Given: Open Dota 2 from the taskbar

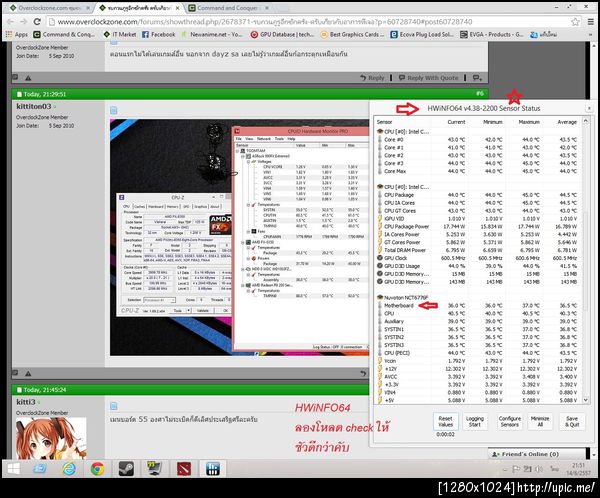Looking at the screenshot, I should tap(184, 469).
